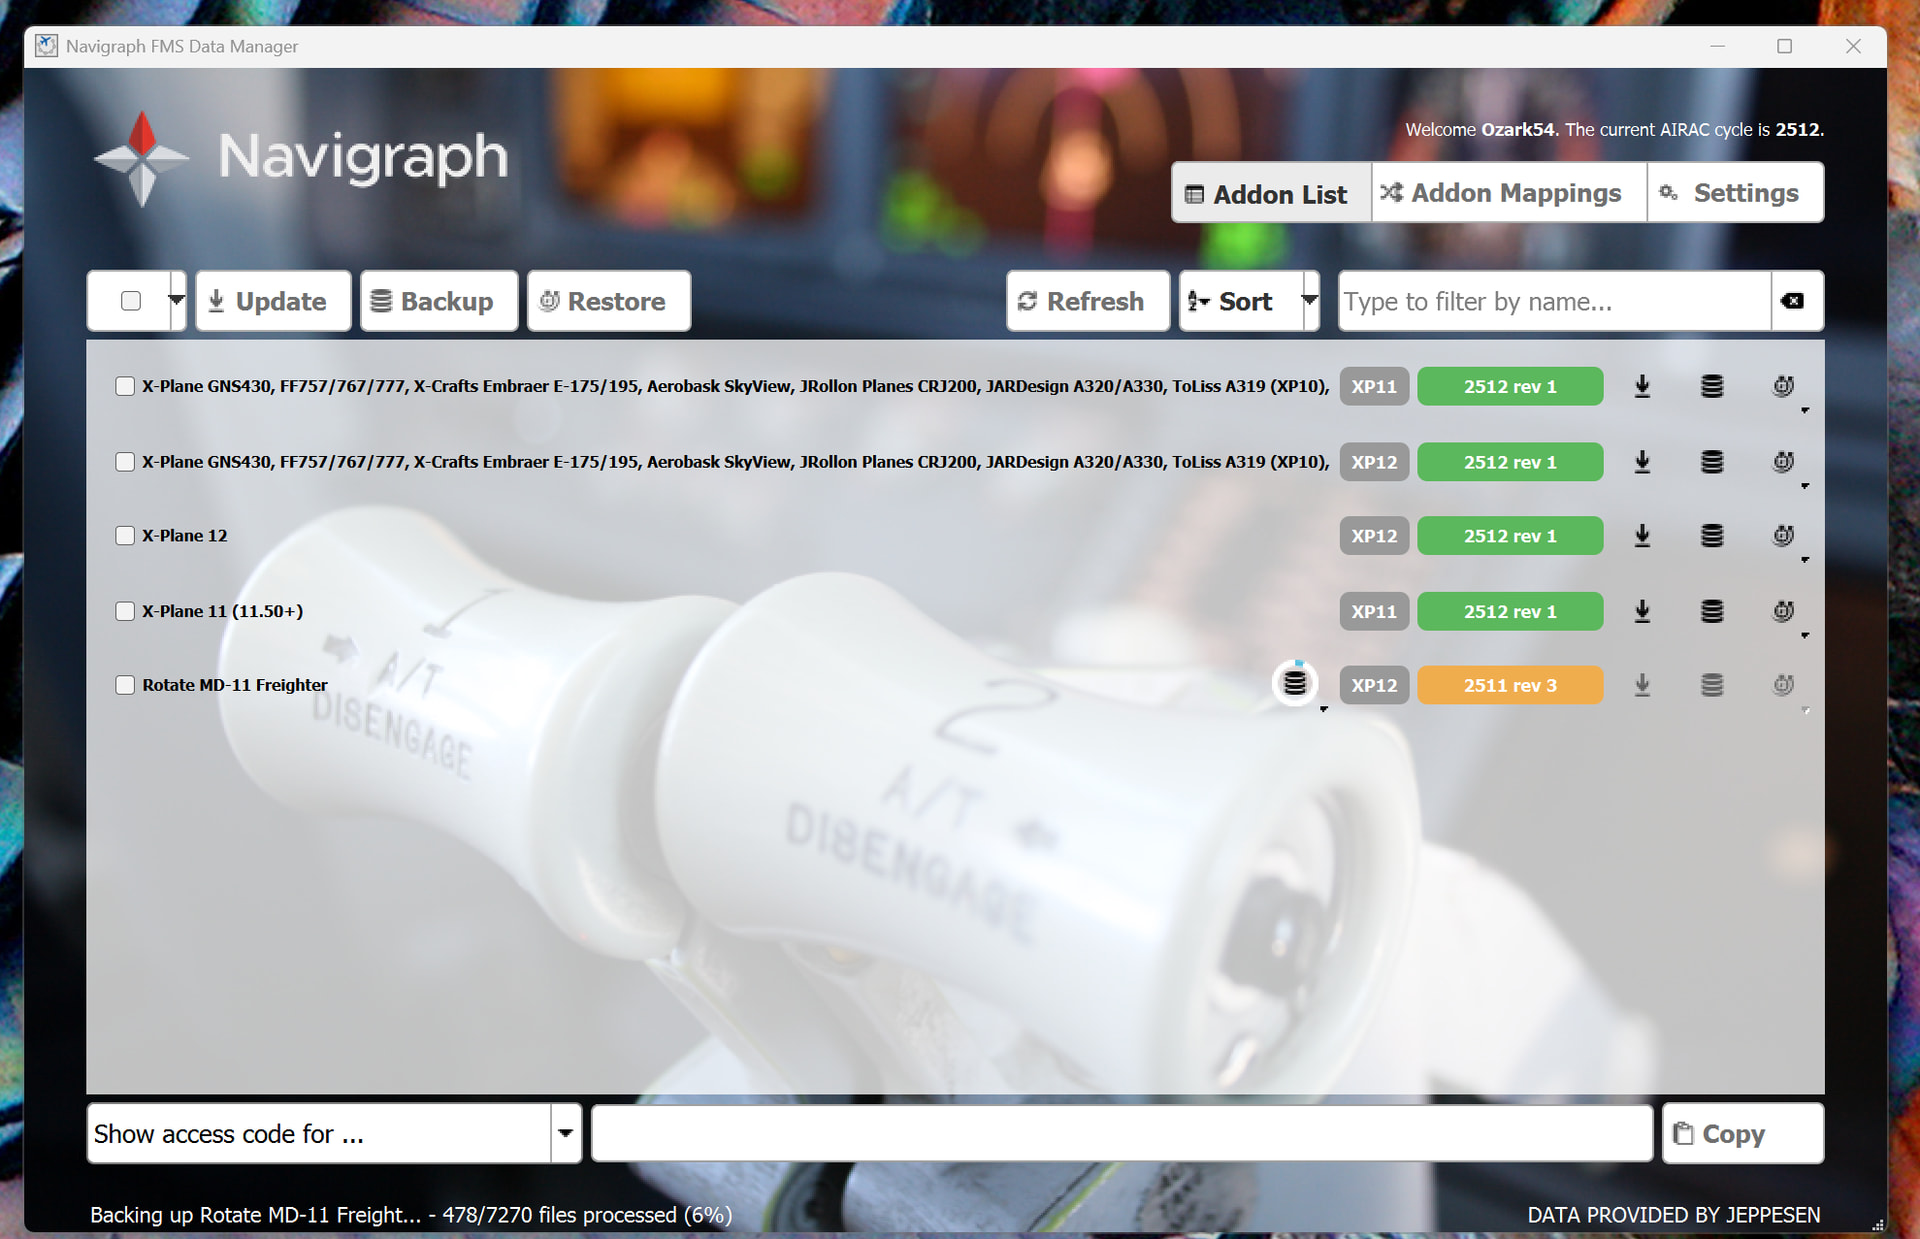Click backup stack icon on X-Plane 12 row
Image resolution: width=1920 pixels, height=1239 pixels.
pos(1712,536)
